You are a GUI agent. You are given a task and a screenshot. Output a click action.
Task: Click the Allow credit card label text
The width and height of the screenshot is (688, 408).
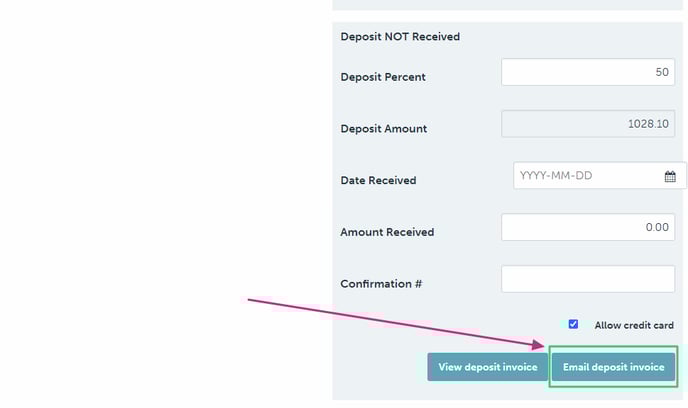[634, 325]
